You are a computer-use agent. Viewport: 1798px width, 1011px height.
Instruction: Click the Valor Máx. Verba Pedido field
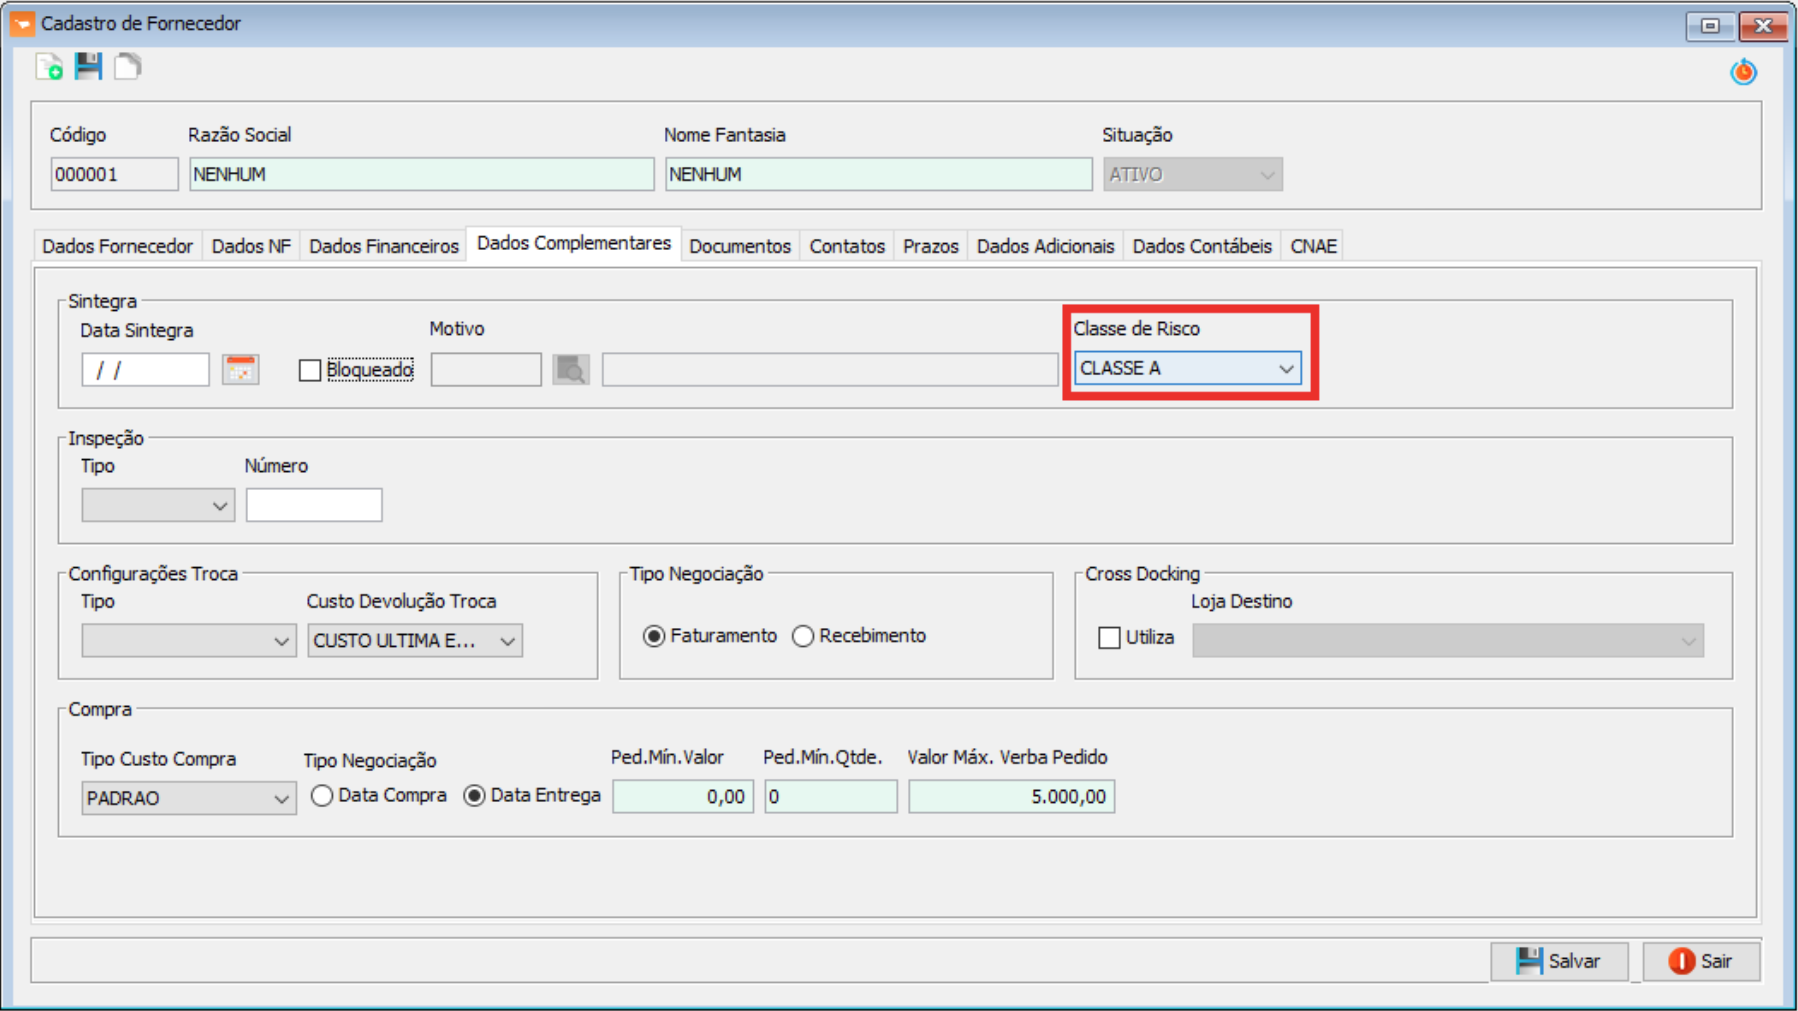pyautogui.click(x=1011, y=797)
